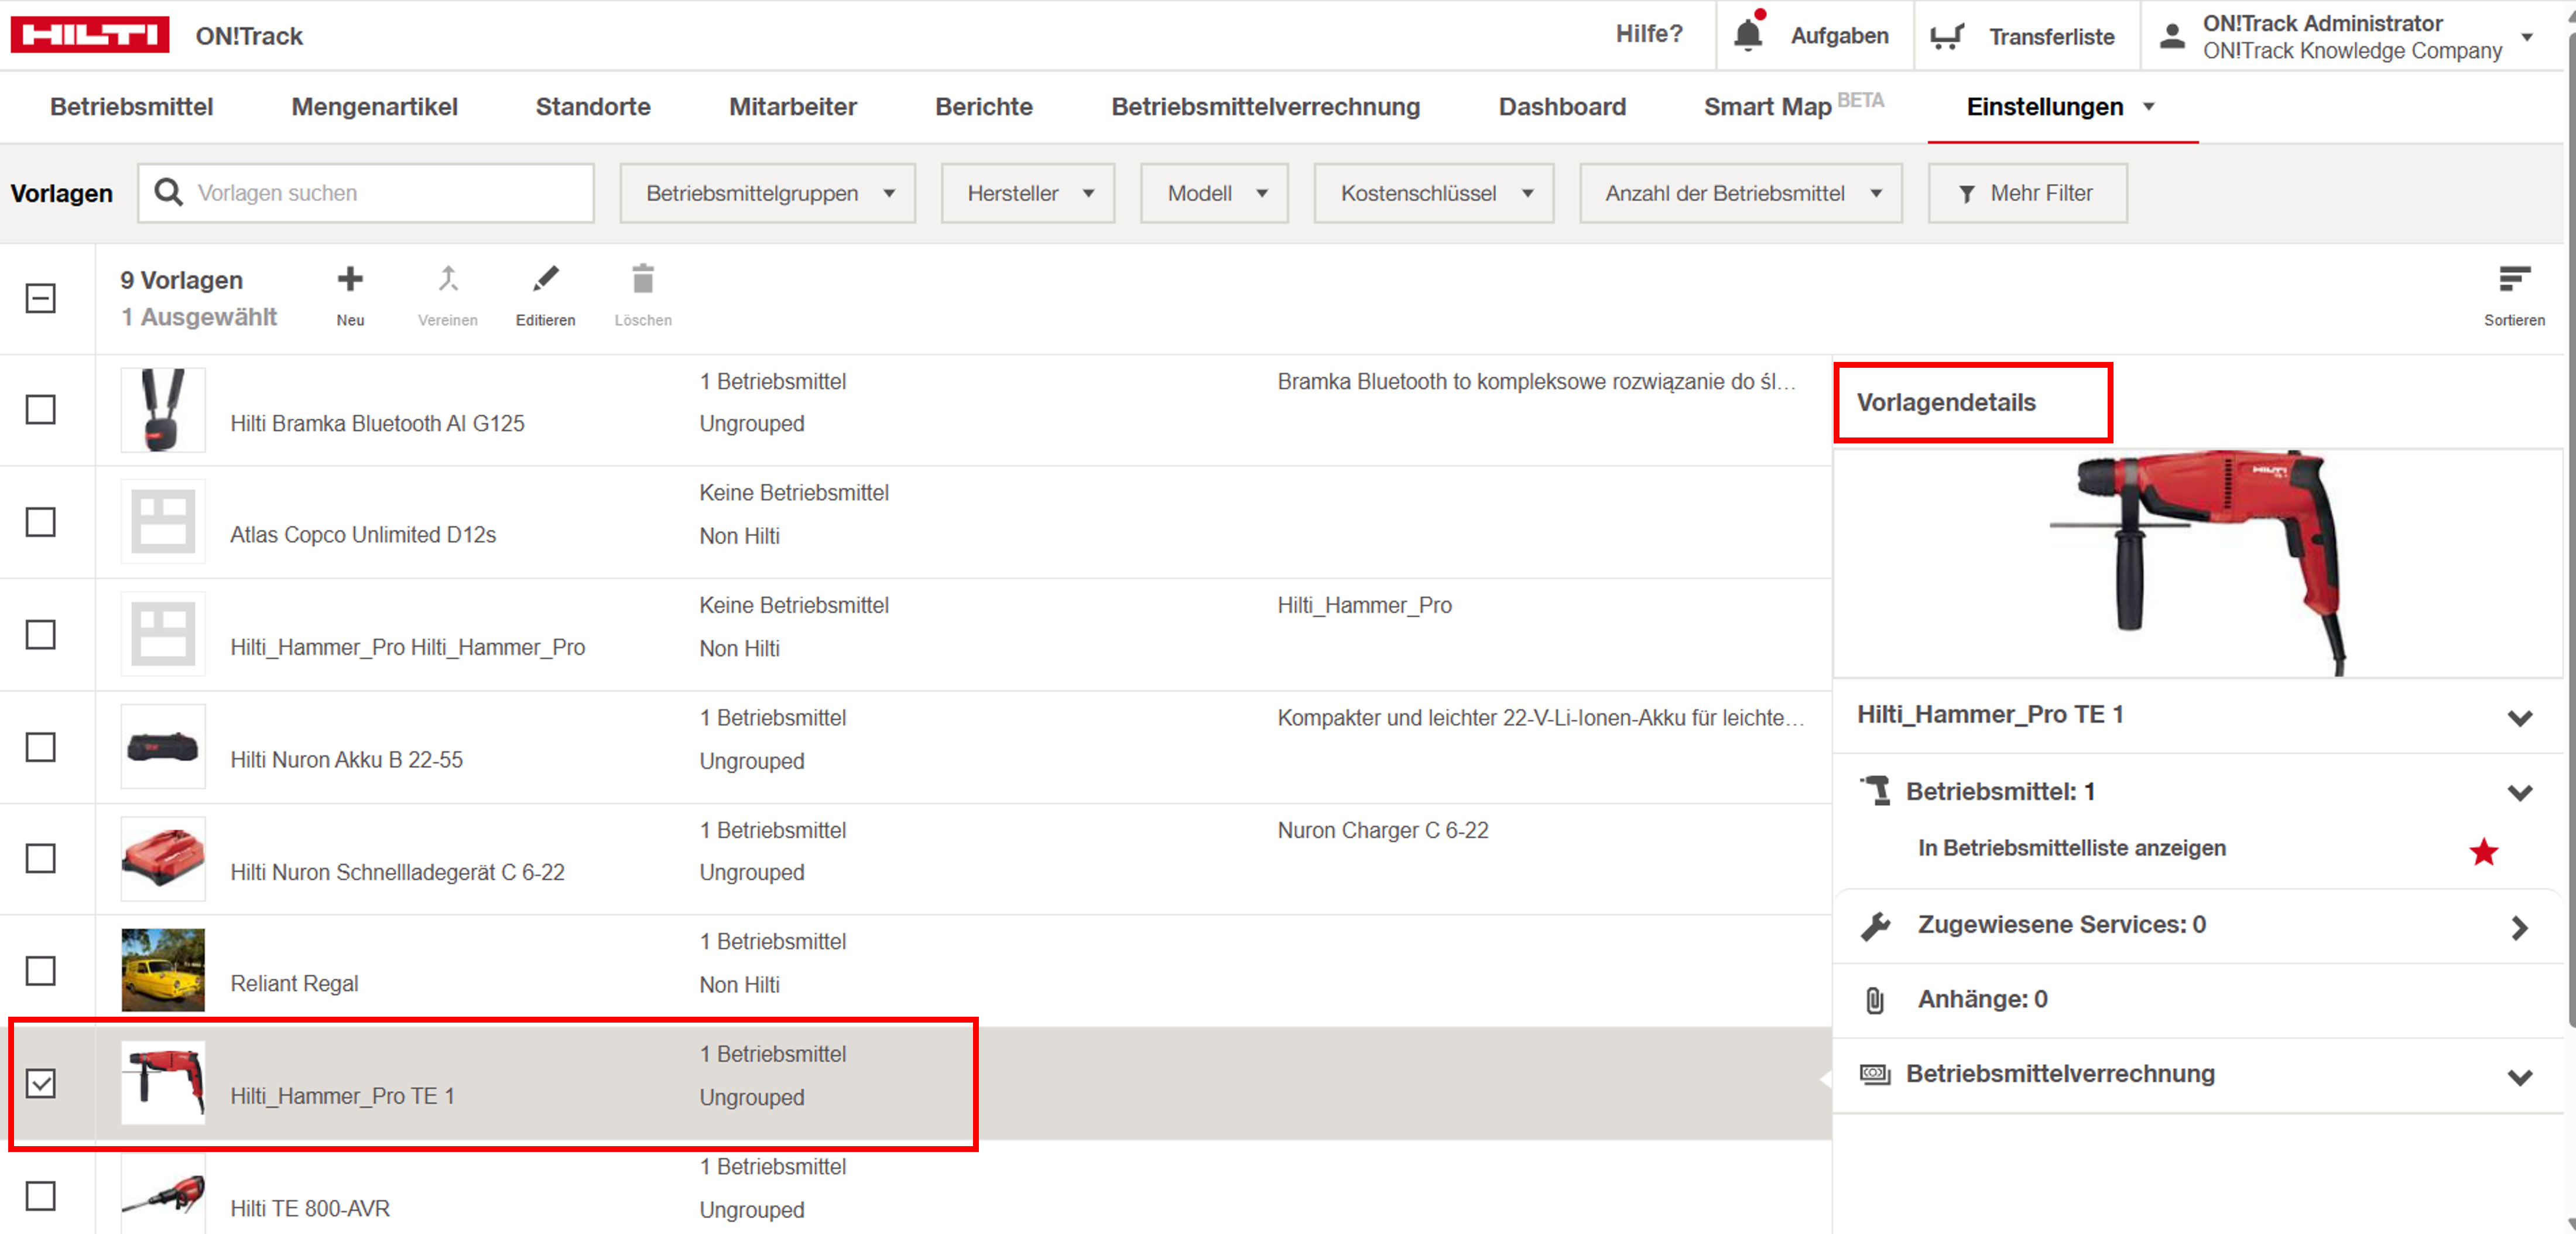The height and width of the screenshot is (1234, 2576).
Task: Click In Betriebsmittelliste anzeigen link
Action: pyautogui.click(x=2071, y=848)
